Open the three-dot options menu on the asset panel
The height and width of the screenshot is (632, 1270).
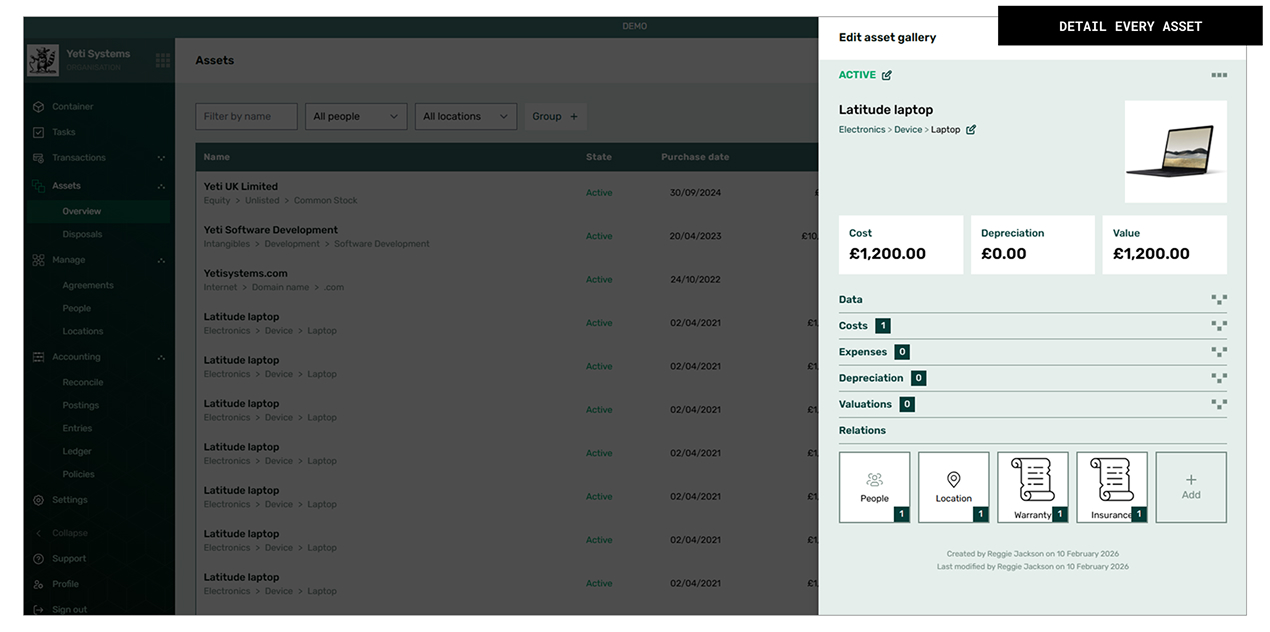click(x=1219, y=74)
